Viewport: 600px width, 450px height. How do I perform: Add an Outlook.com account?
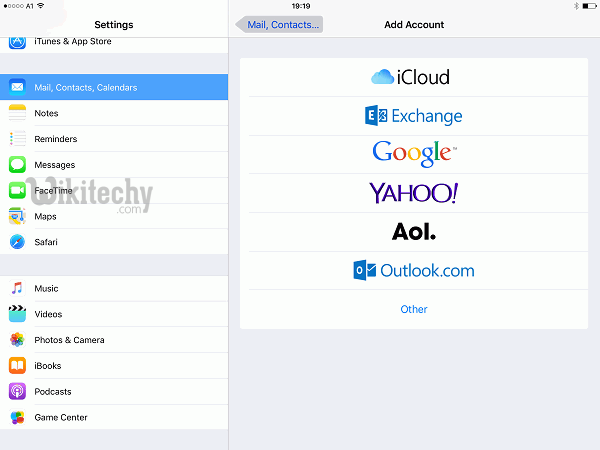413,270
